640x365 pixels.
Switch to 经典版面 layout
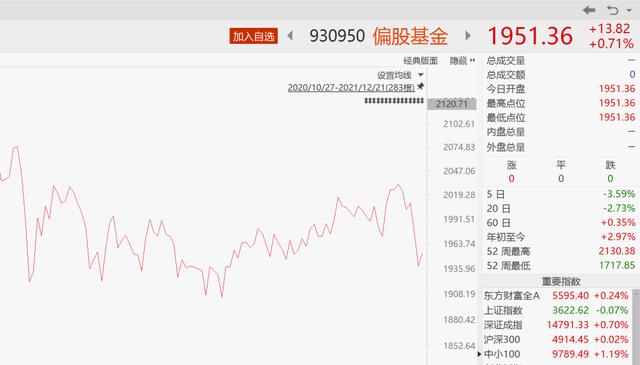(x=420, y=61)
